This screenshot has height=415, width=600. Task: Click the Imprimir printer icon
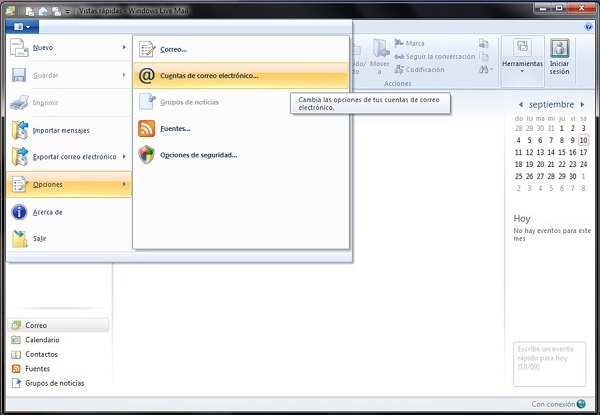coord(19,103)
